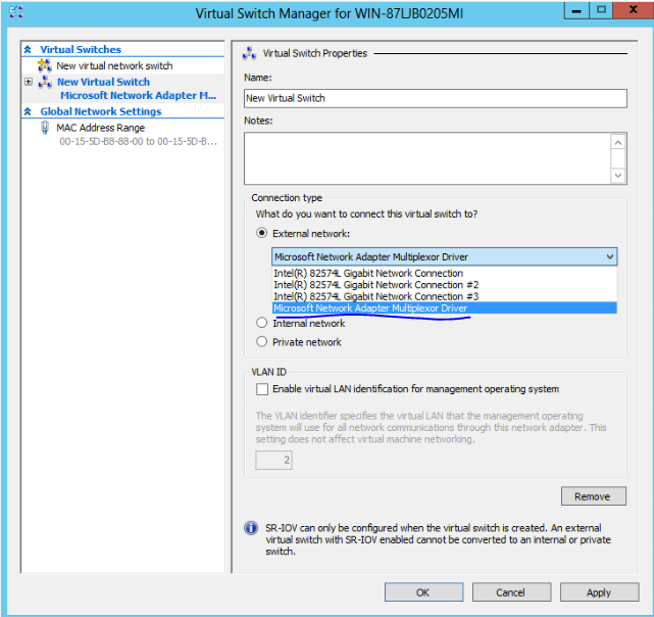654x617 pixels.
Task: Select Microsoft Network Adapter M... subitem
Action: pyautogui.click(x=138, y=96)
